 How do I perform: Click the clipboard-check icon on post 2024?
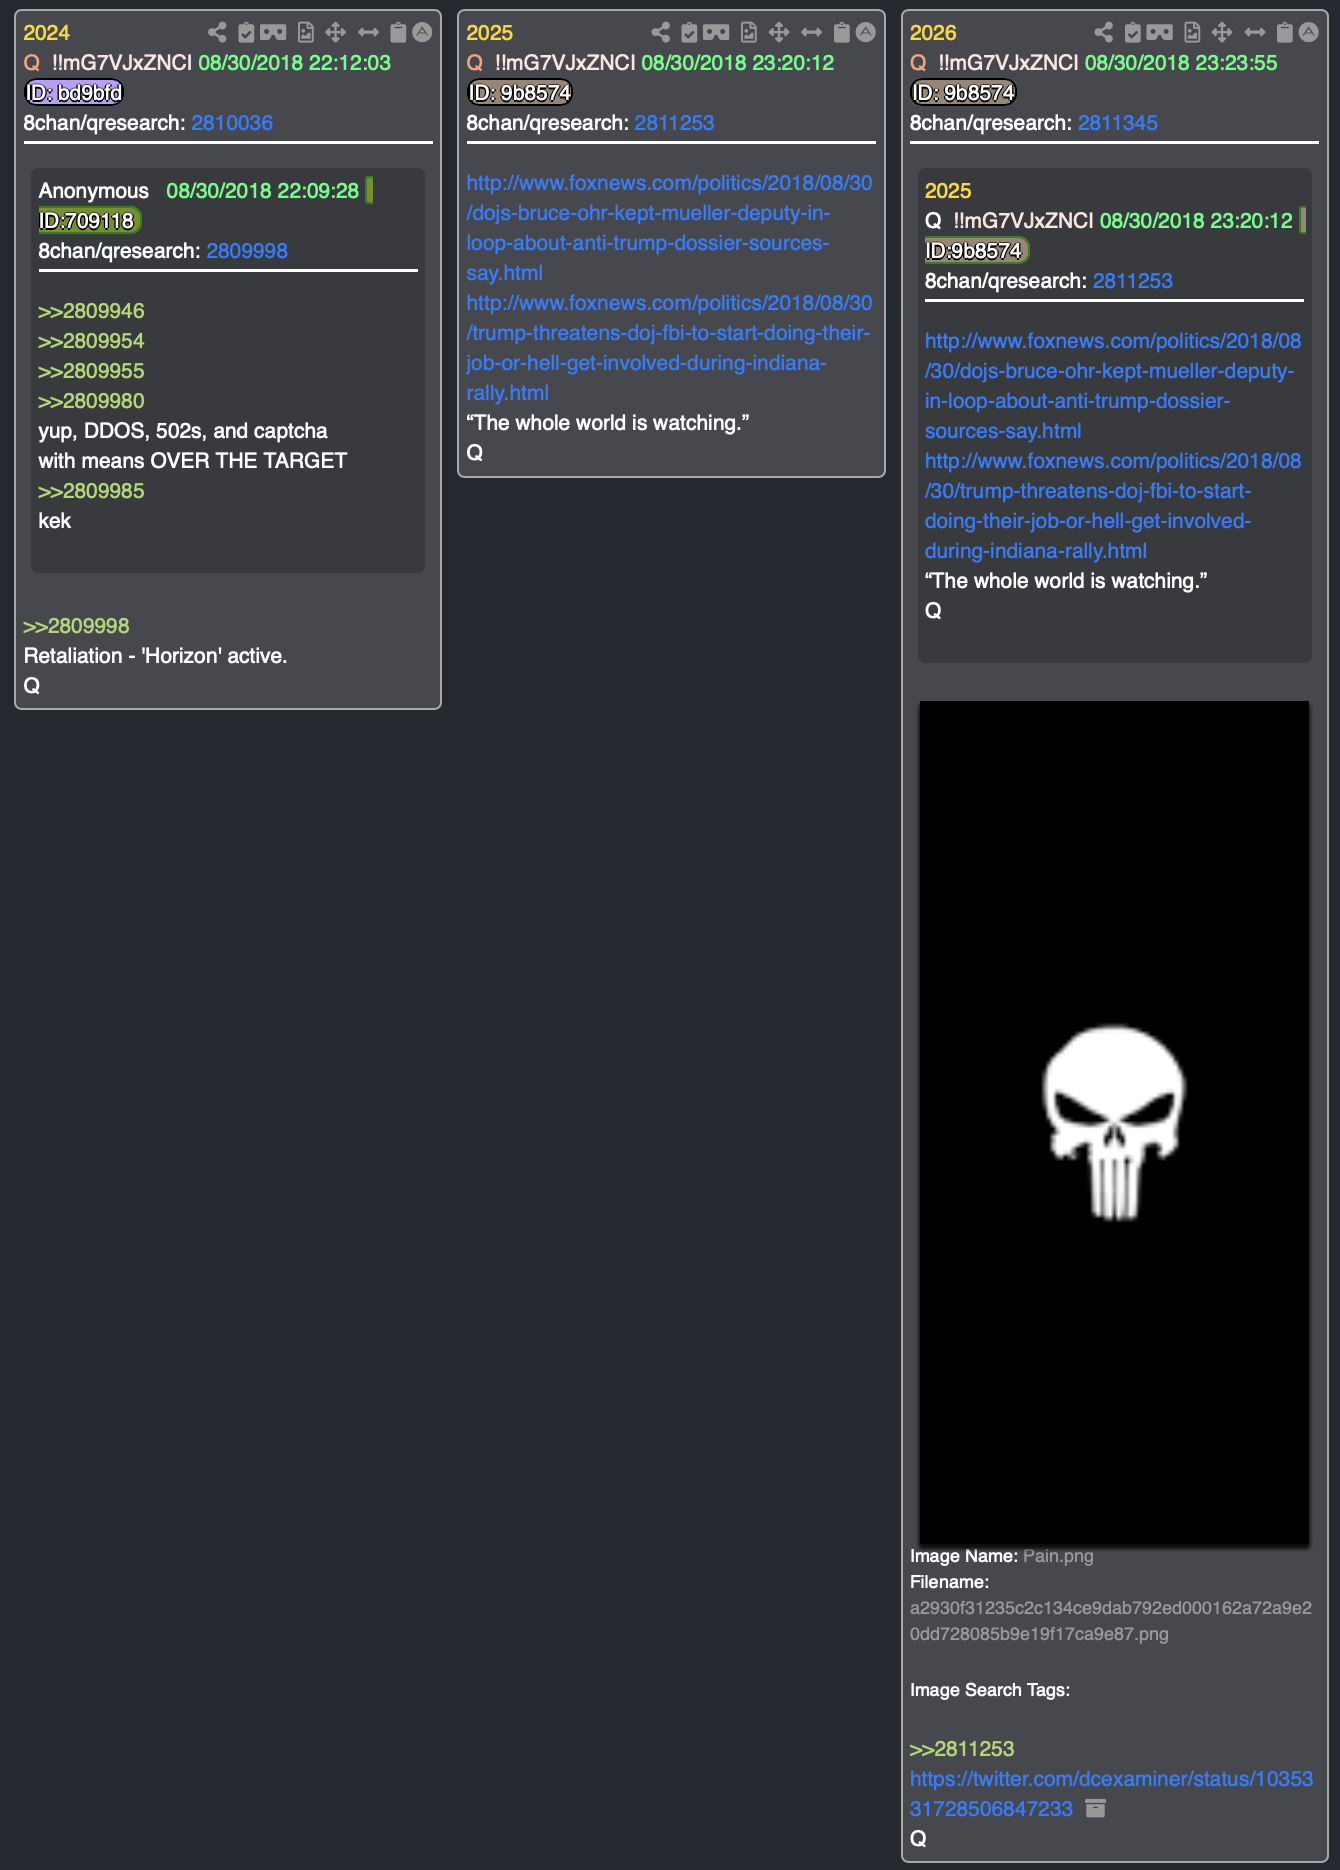246,33
